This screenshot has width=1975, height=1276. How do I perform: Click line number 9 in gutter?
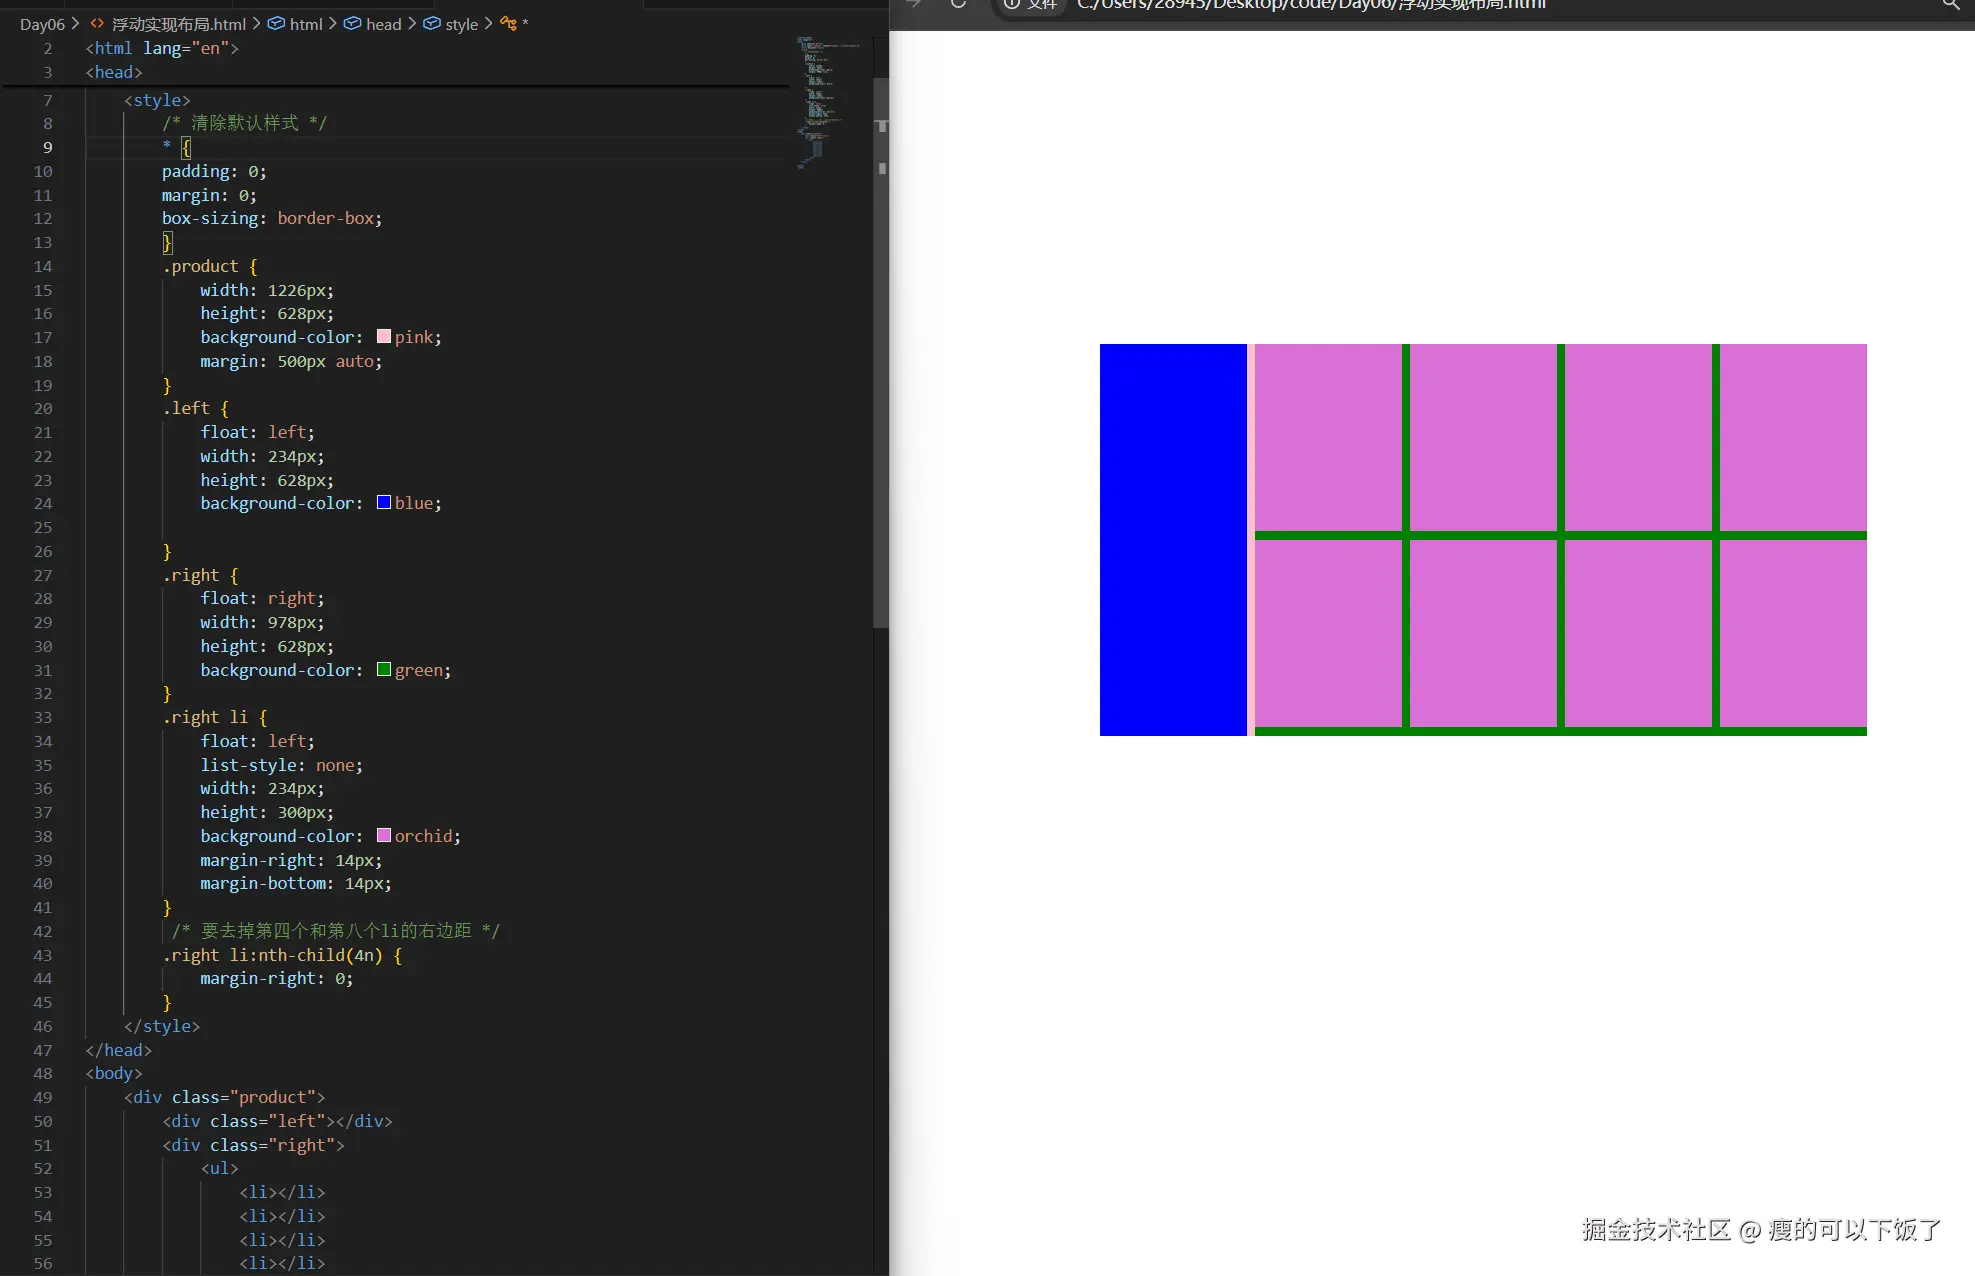pos(47,147)
